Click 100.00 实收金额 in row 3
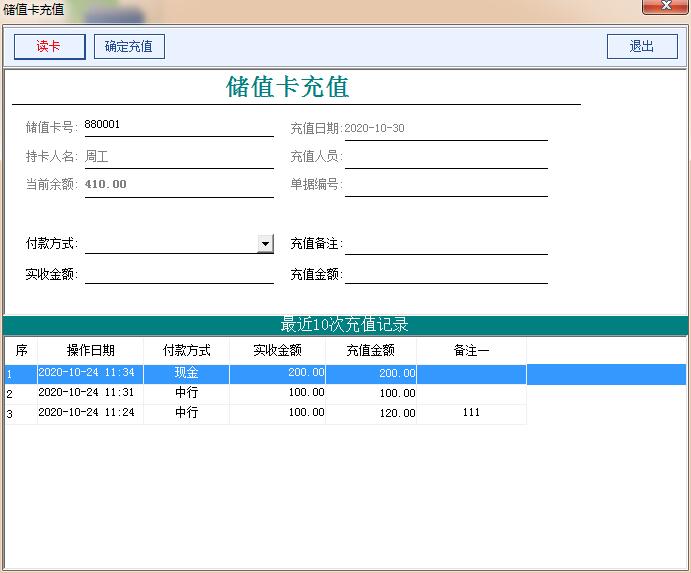The height and width of the screenshot is (573, 691). 277,414
